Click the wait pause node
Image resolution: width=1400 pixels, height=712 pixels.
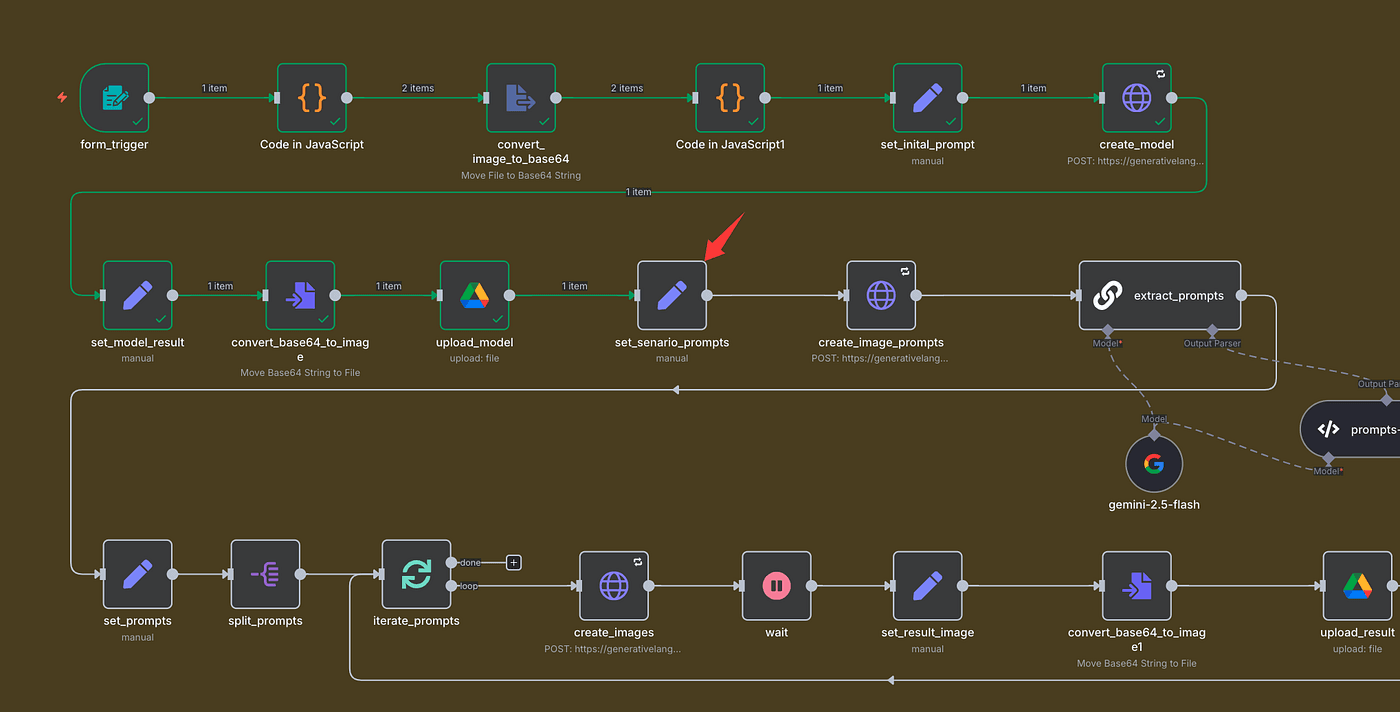(x=776, y=586)
